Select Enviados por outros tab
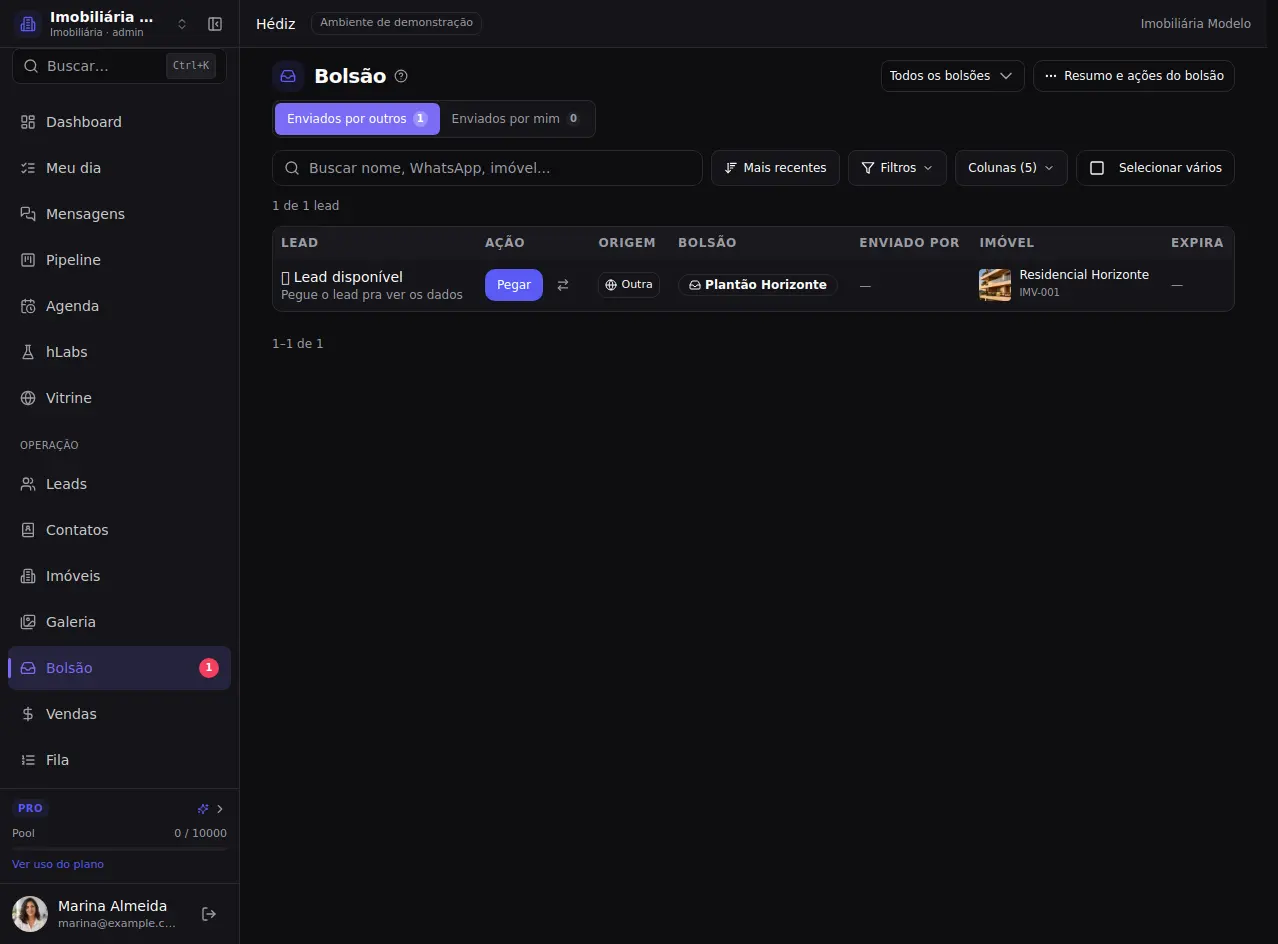 [x=357, y=119]
